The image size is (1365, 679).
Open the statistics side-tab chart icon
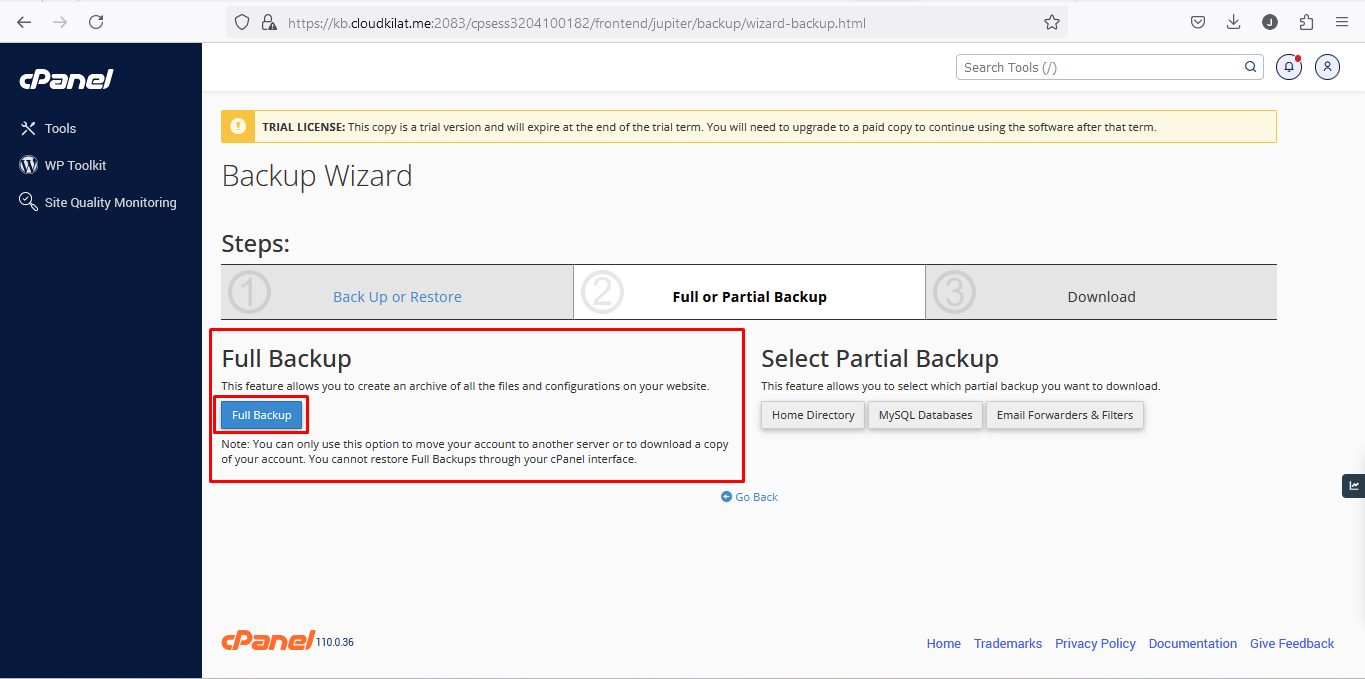pos(1354,486)
